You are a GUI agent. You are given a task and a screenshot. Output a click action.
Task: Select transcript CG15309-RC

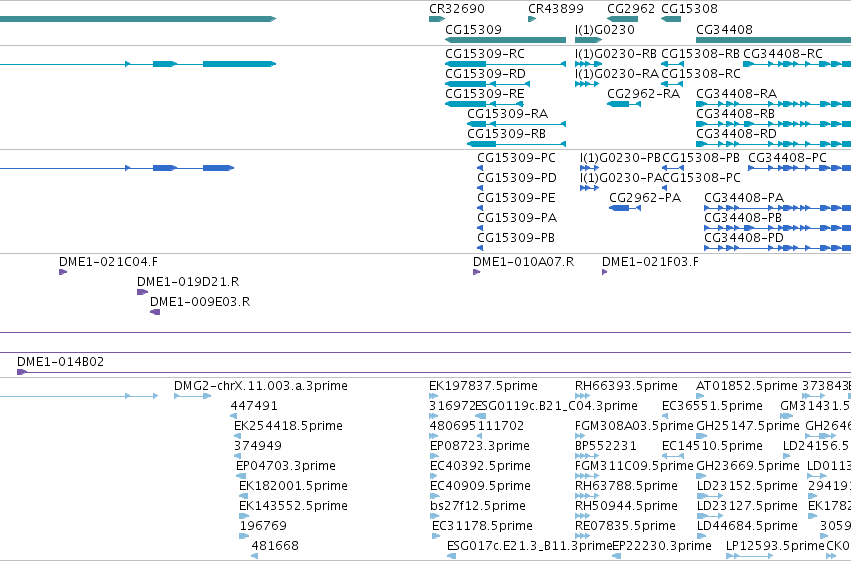tap(505, 64)
